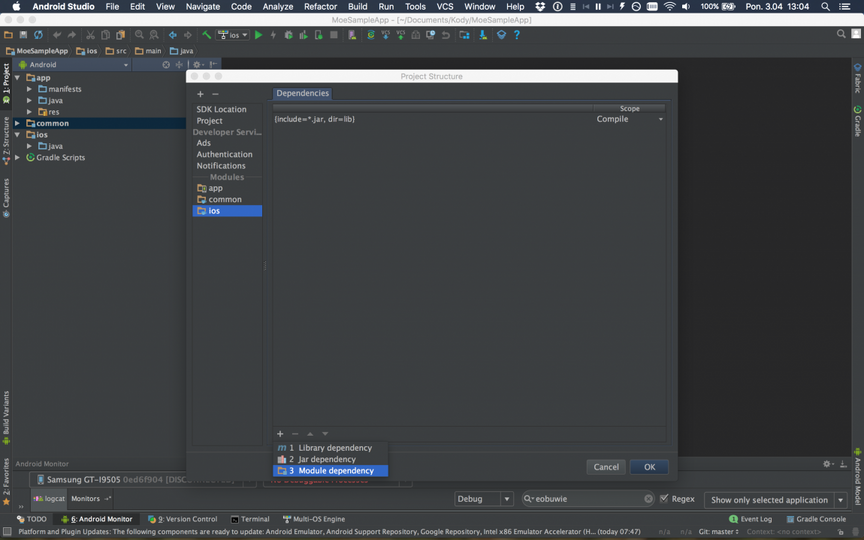Click the blue question mark Help icon
The width and height of the screenshot is (864, 540).
[x=517, y=35]
